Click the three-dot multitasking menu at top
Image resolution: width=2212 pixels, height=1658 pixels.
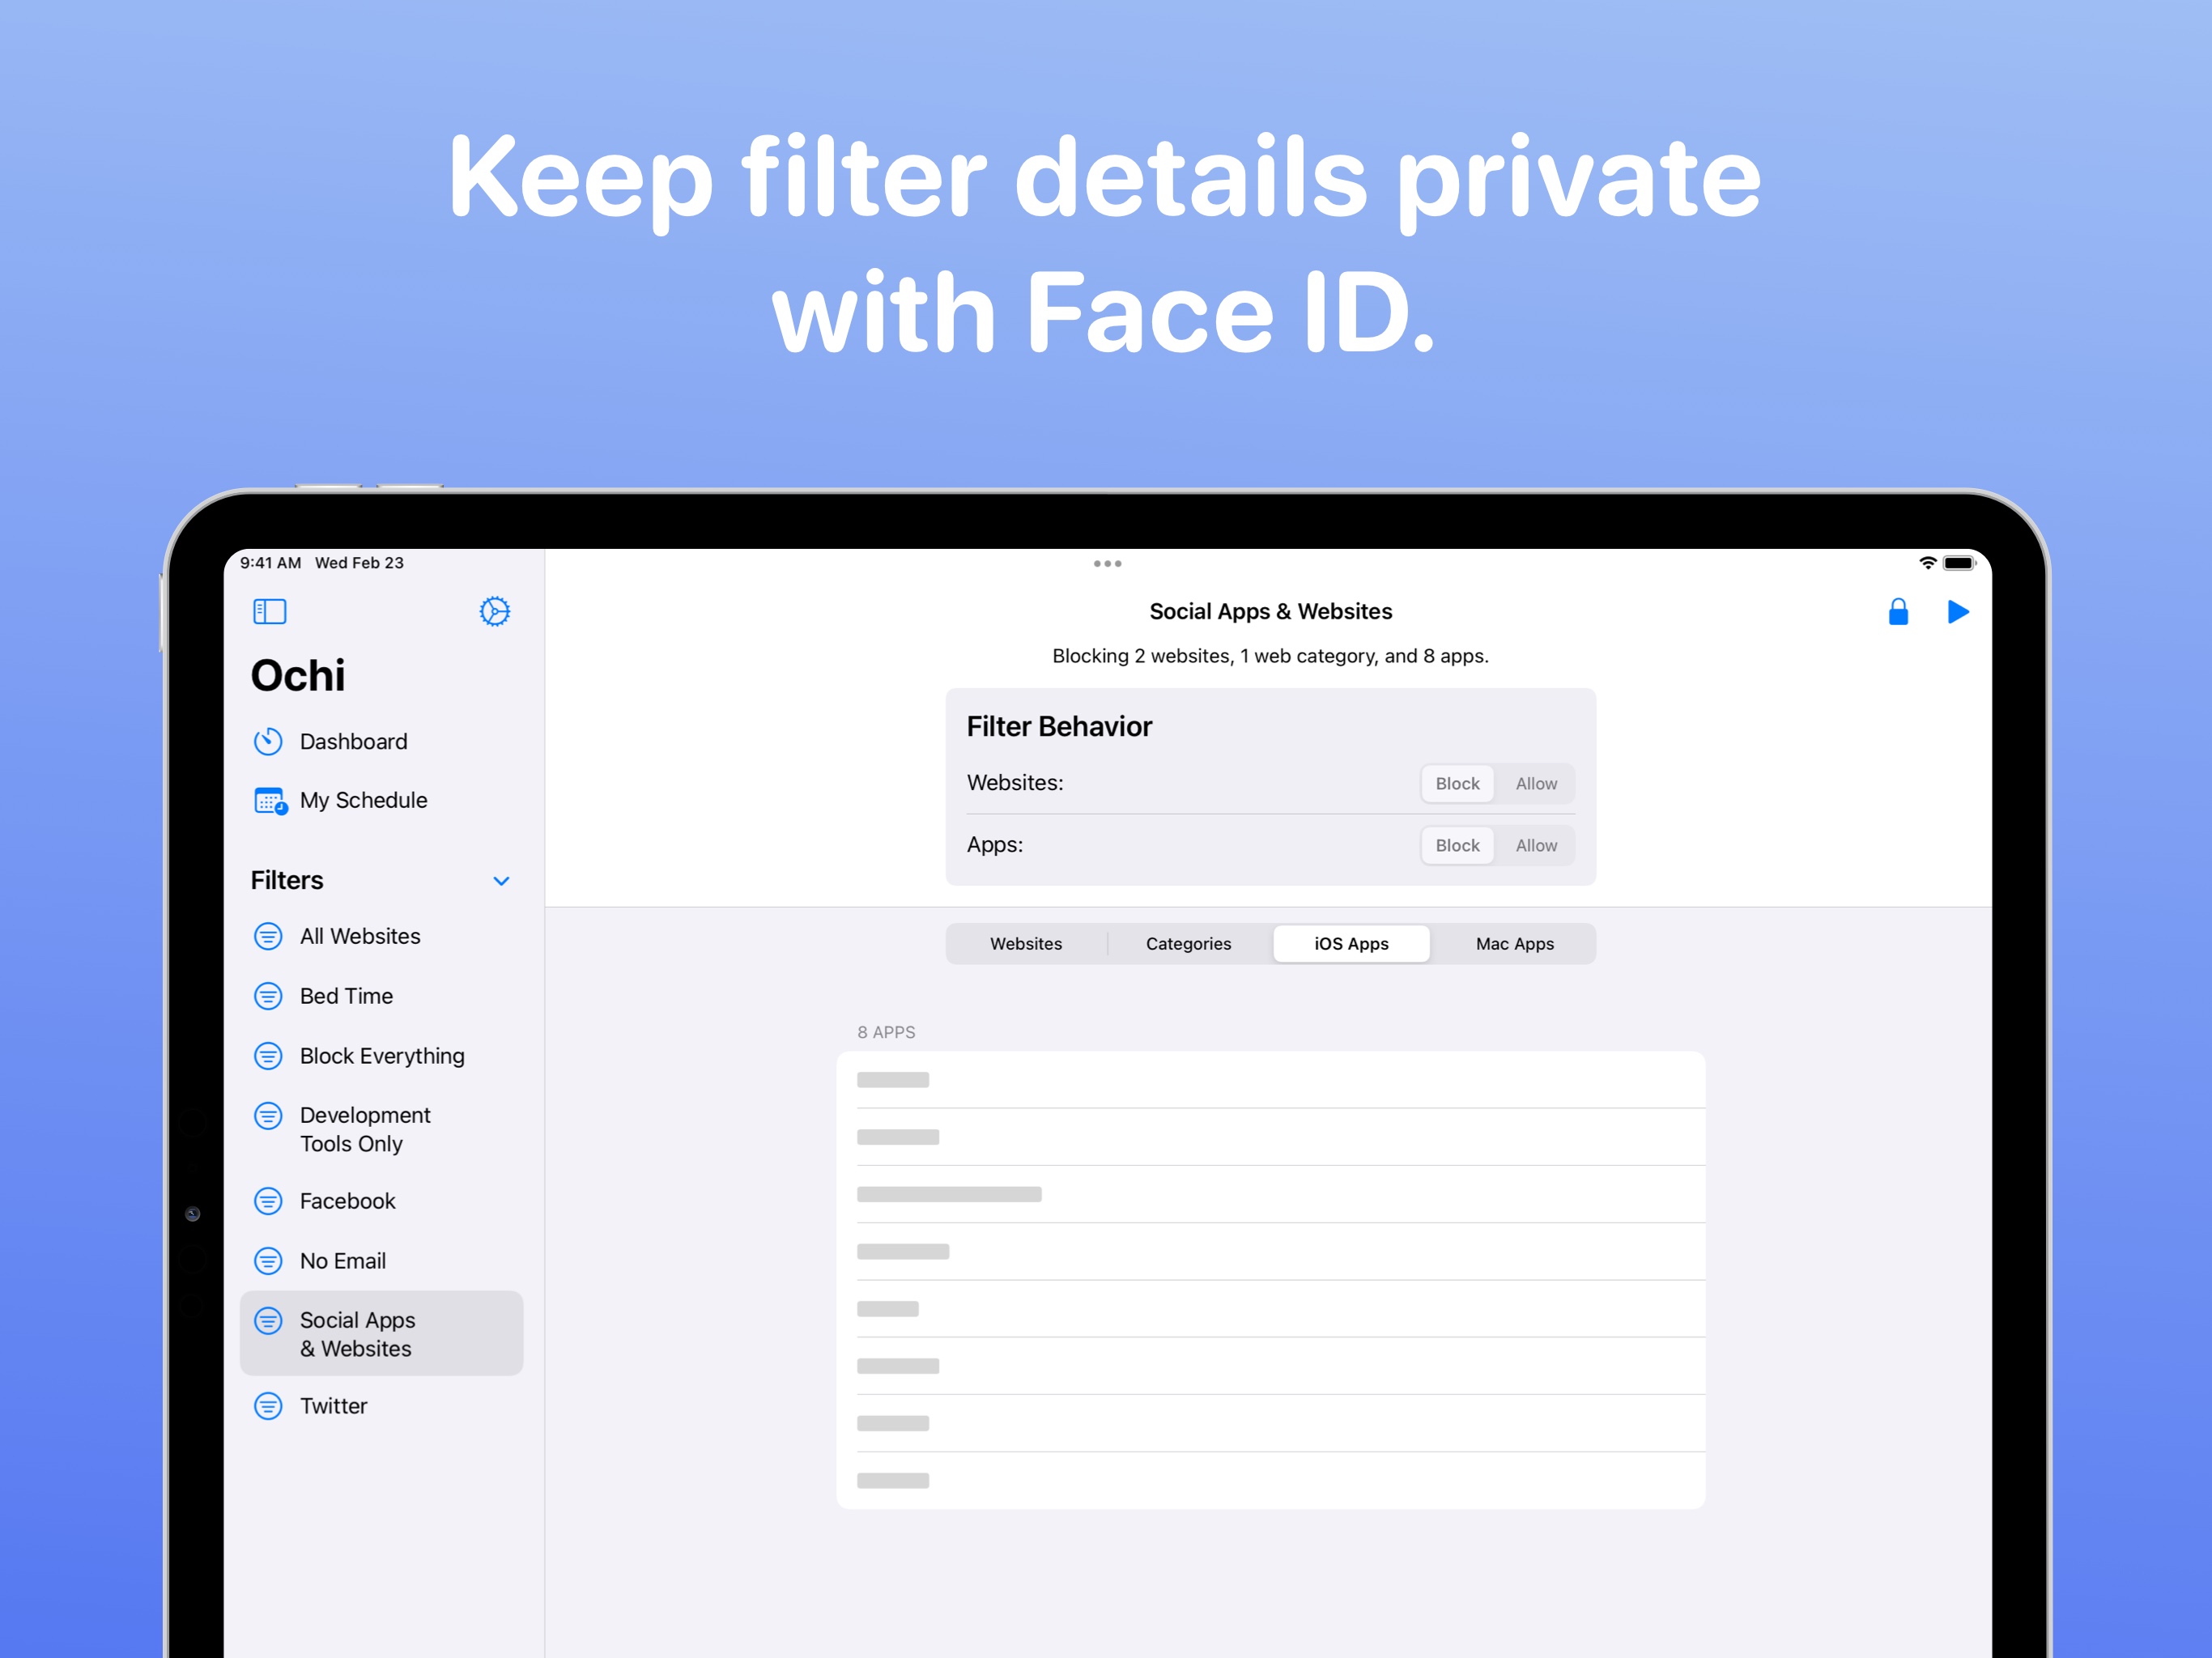click(1106, 563)
